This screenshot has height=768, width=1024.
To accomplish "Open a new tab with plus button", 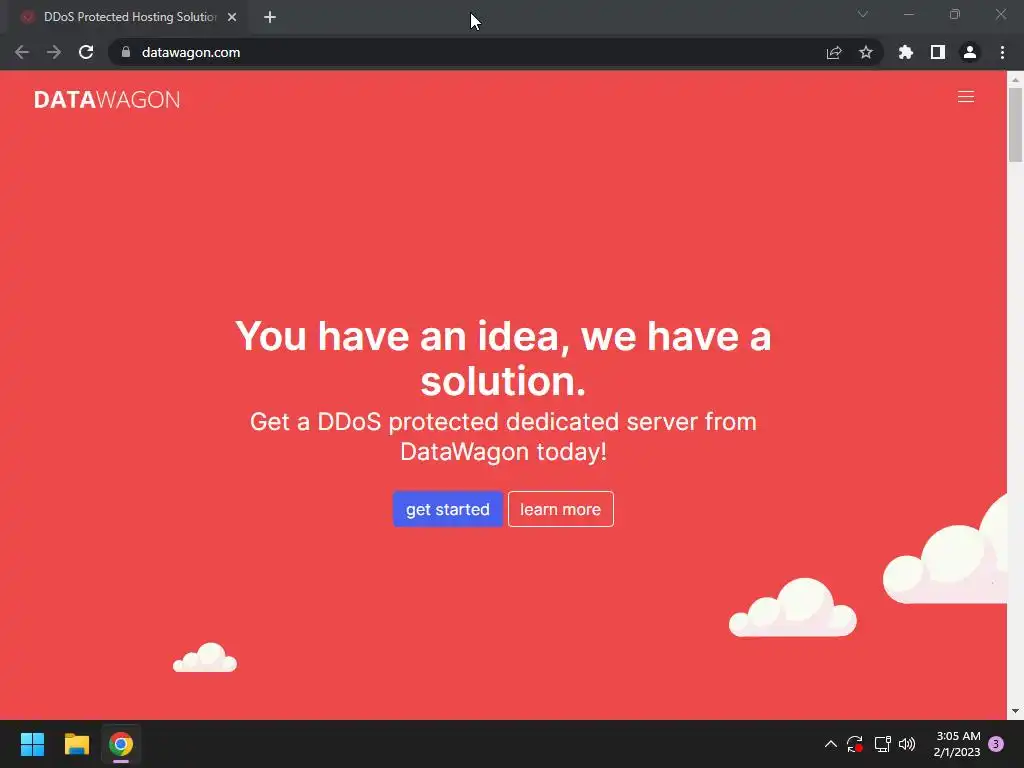I will coord(270,17).
